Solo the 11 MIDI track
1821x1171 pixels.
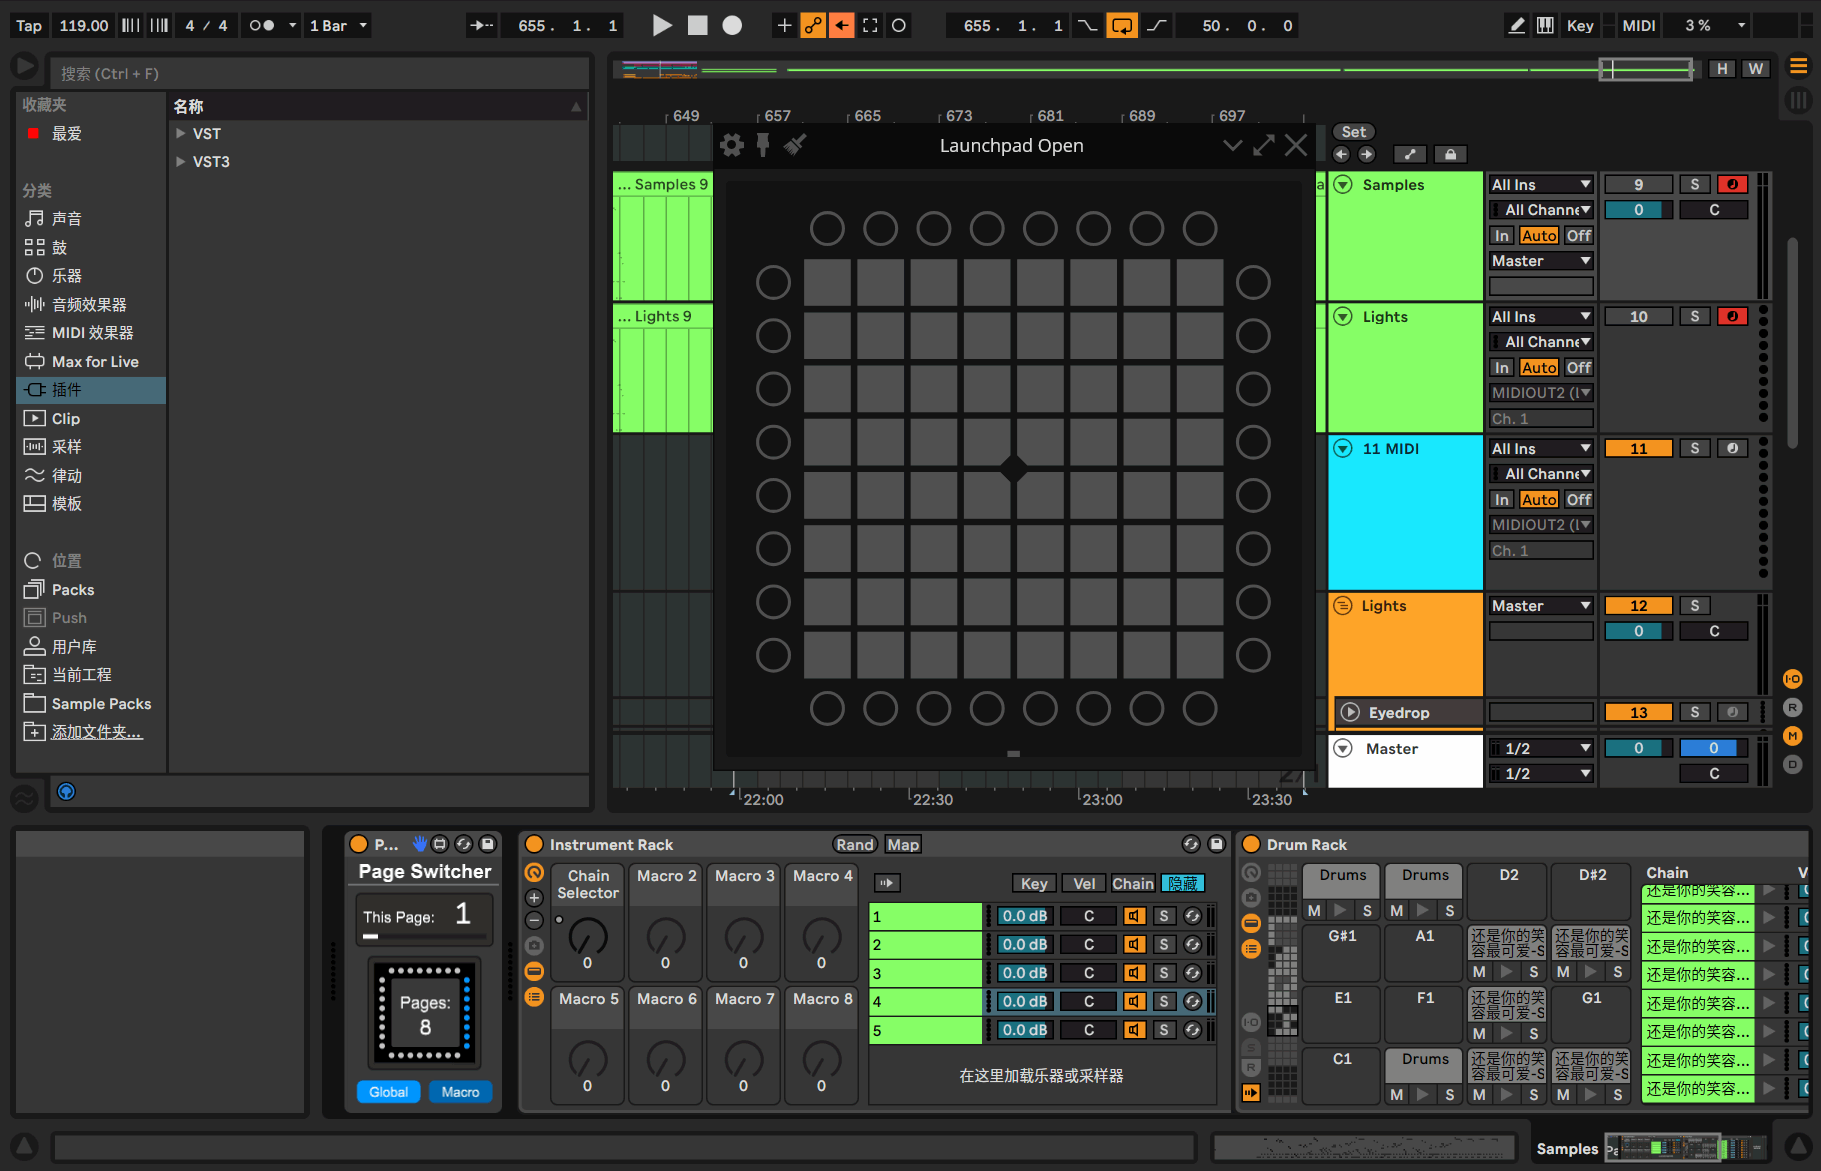click(1694, 448)
